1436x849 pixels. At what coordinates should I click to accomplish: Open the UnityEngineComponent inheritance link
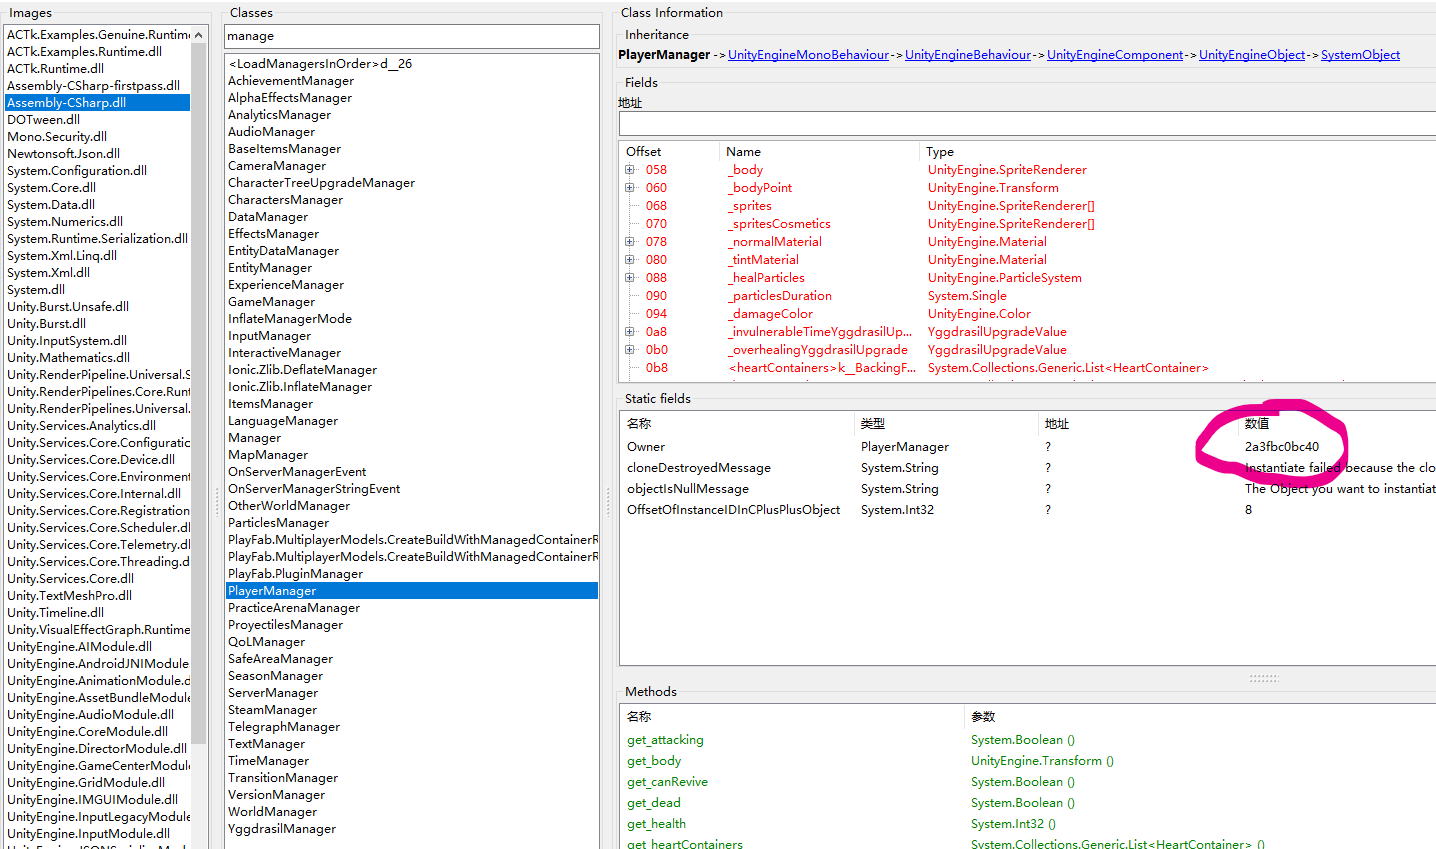1115,55
